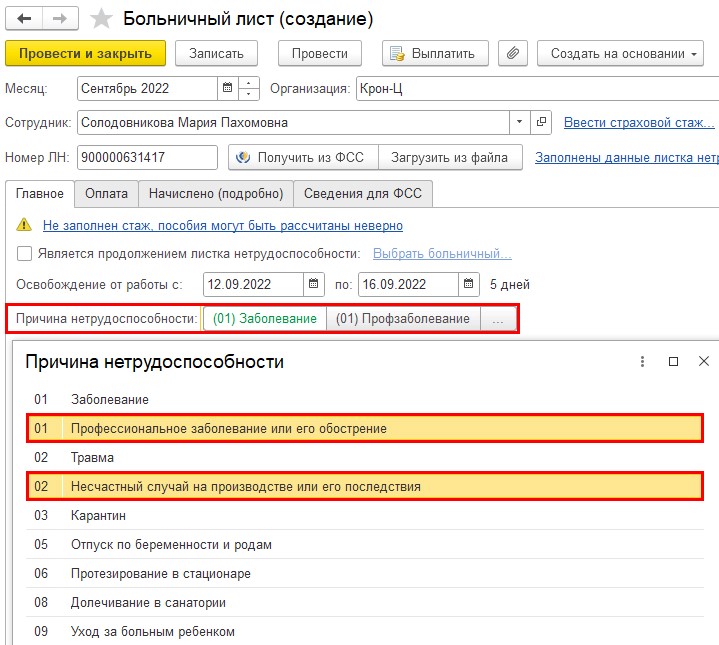Tick 'Является продолжением листка нетрудоспособности' checkbox

pyautogui.click(x=25, y=254)
